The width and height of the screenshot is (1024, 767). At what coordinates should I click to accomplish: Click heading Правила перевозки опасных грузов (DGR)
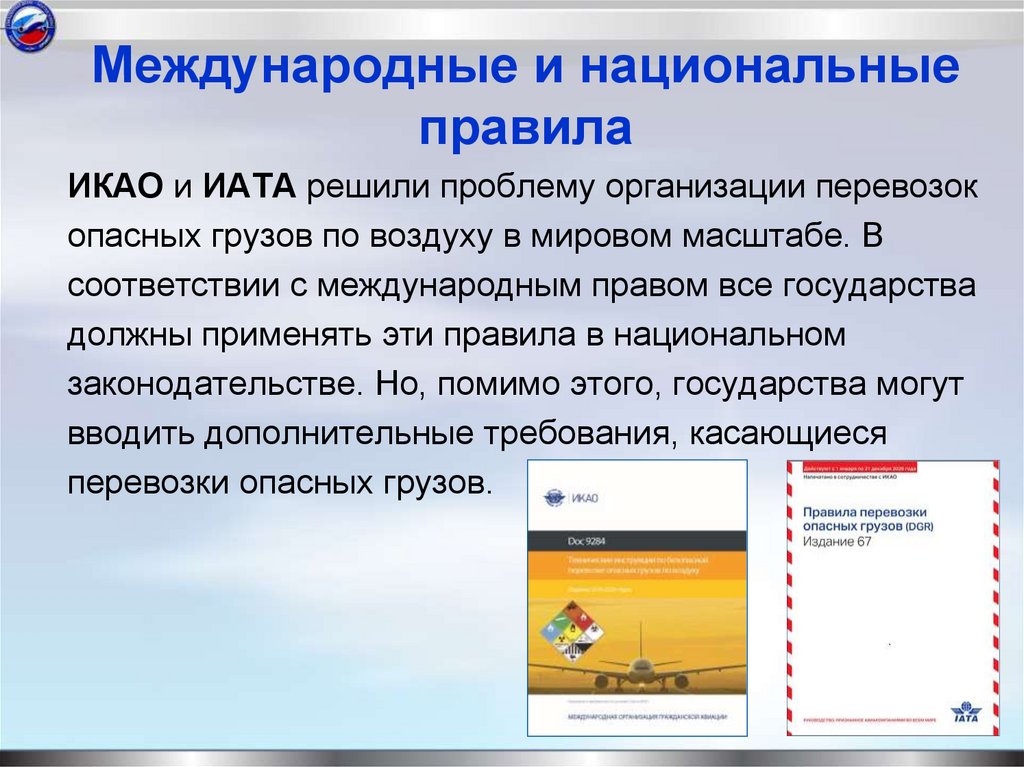(x=868, y=520)
